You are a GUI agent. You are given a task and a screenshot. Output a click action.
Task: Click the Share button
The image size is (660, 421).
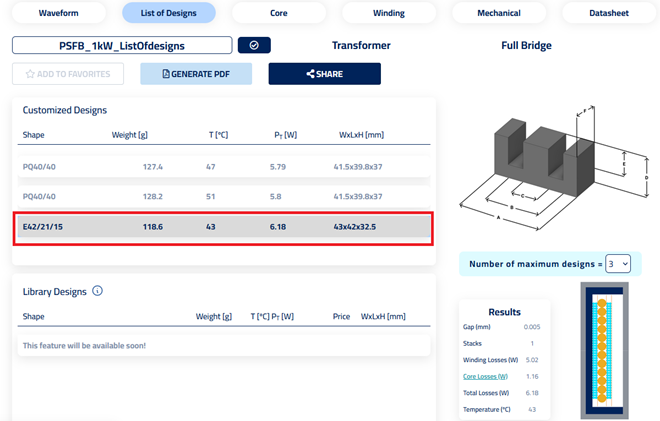coord(325,74)
